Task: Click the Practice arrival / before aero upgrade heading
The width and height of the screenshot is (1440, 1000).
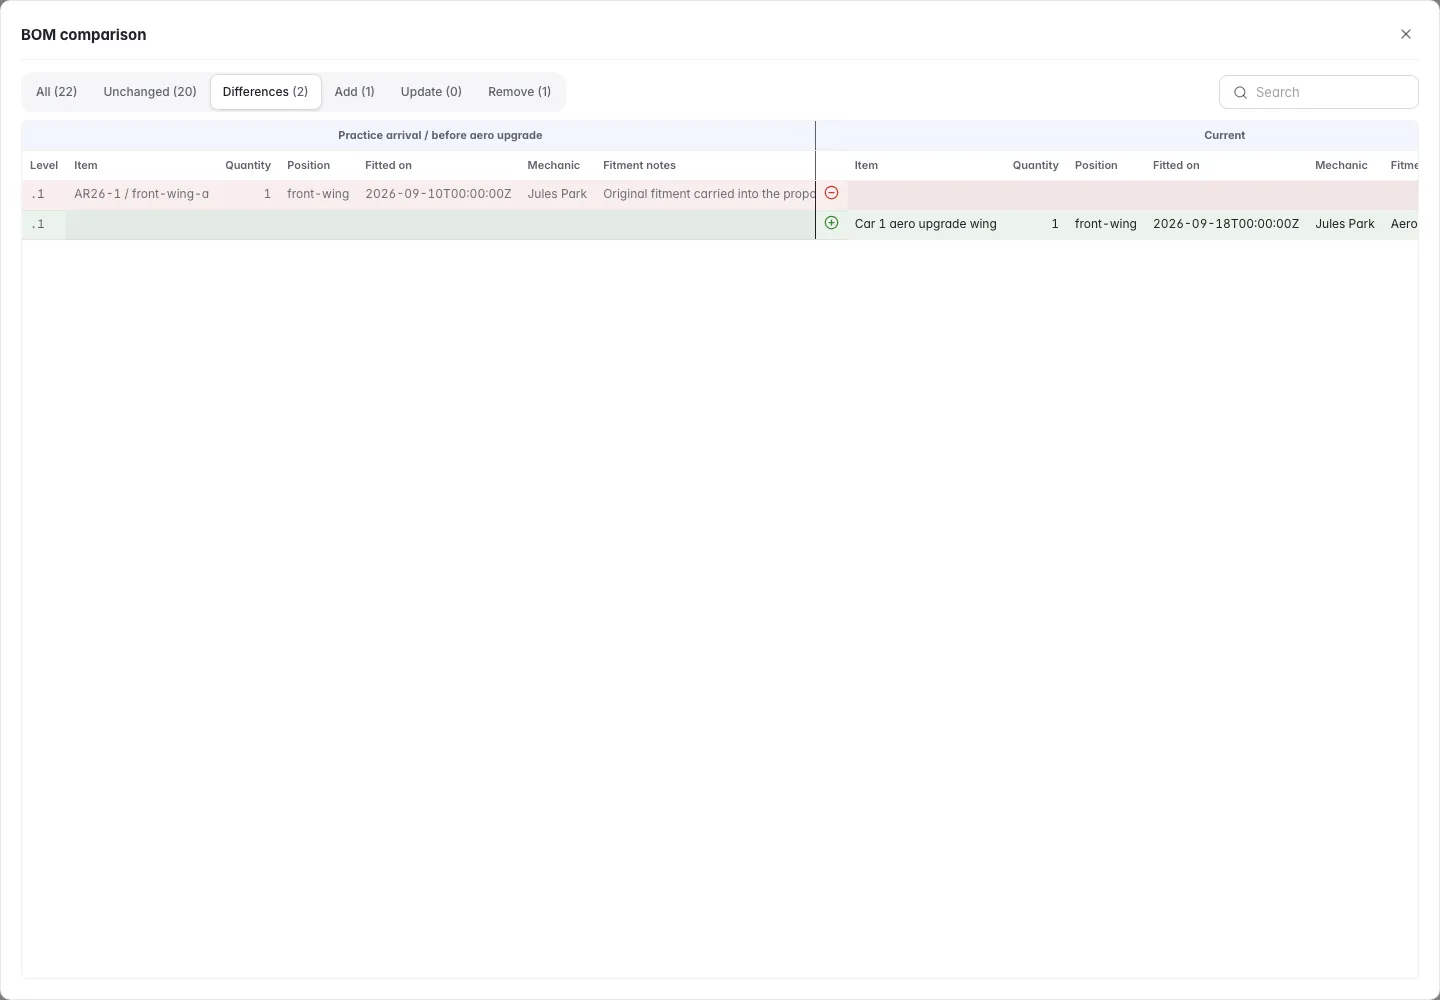Action: [x=440, y=135]
